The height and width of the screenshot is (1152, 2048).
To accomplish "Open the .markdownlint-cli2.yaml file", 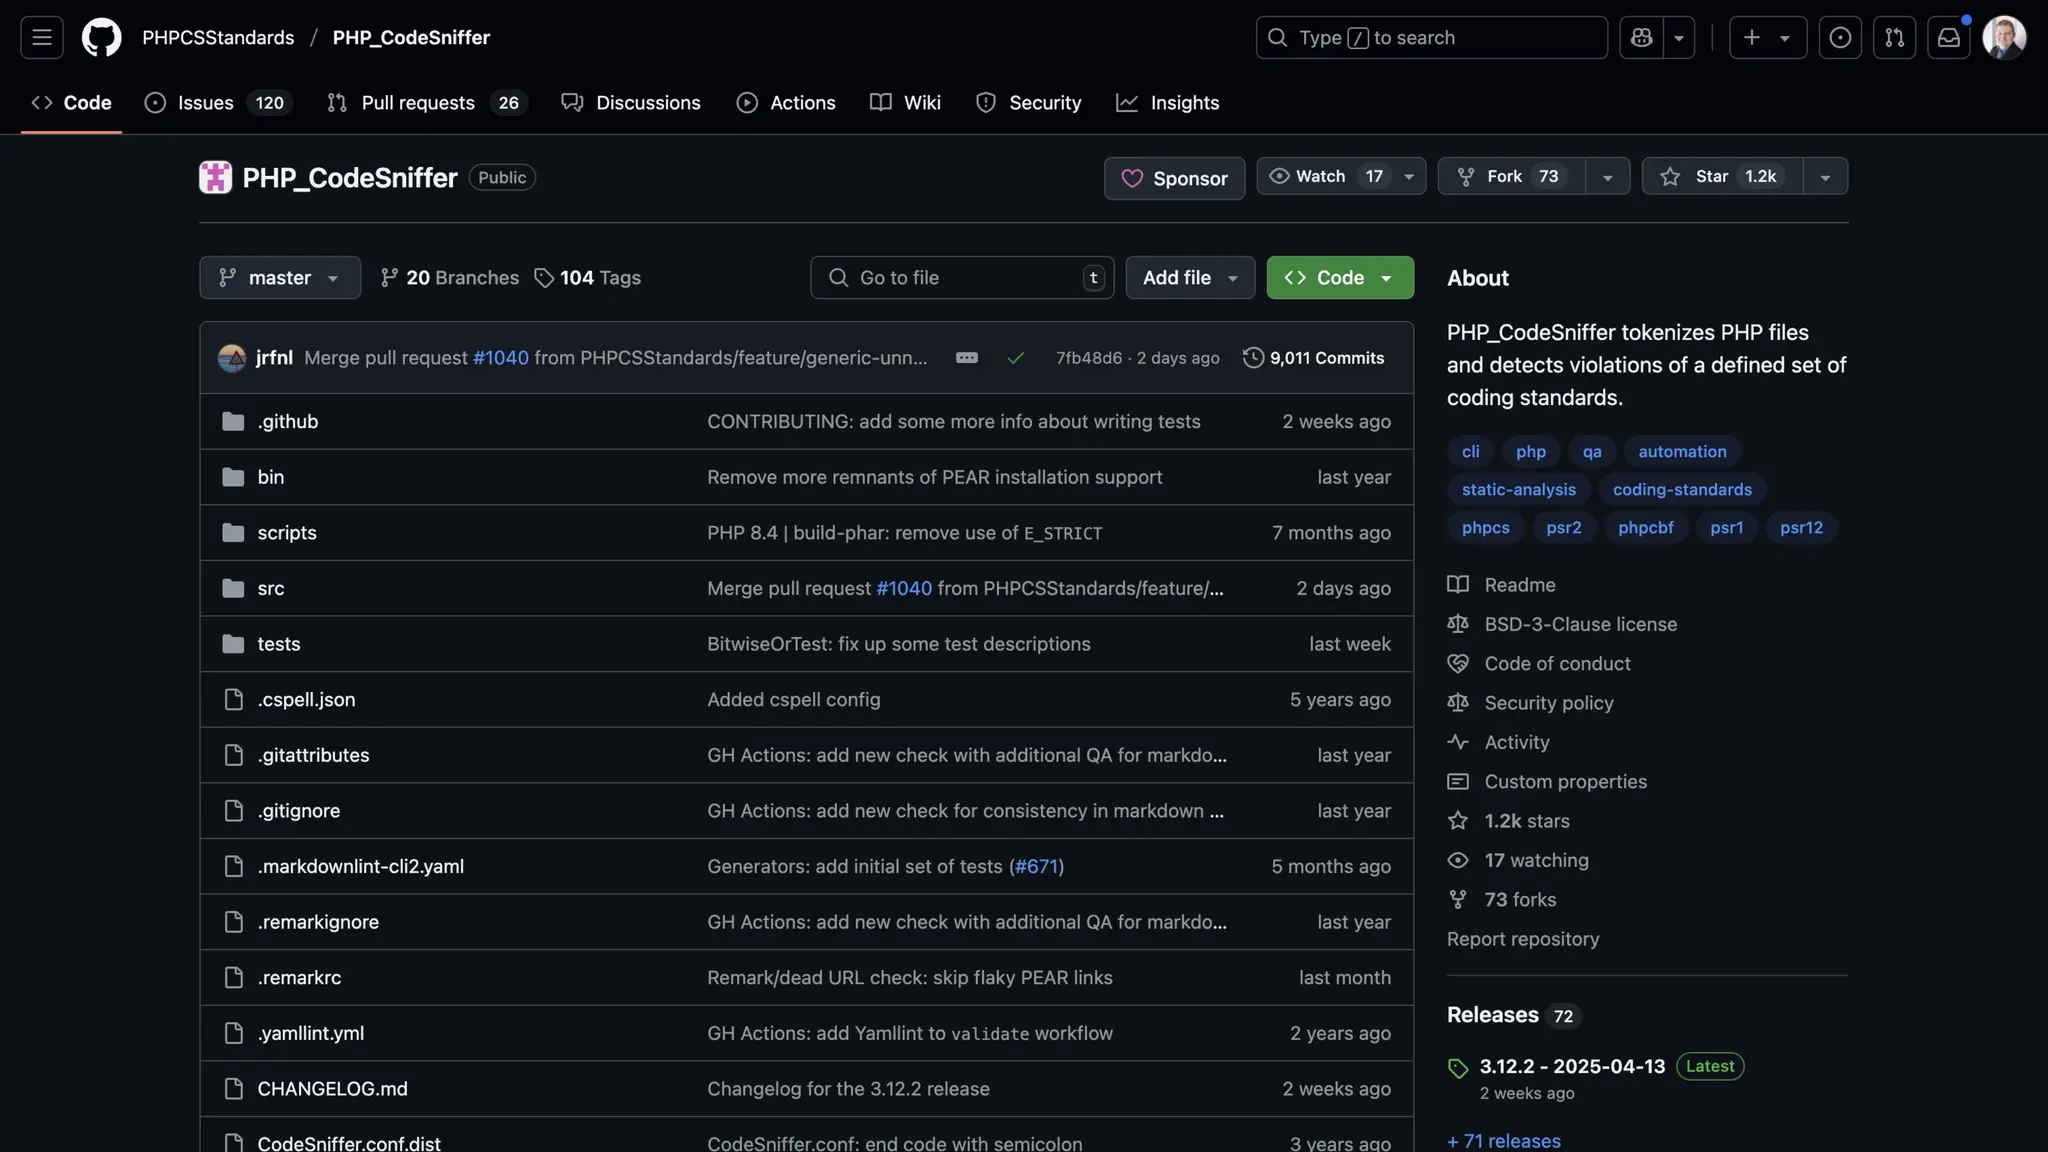I will tap(360, 866).
